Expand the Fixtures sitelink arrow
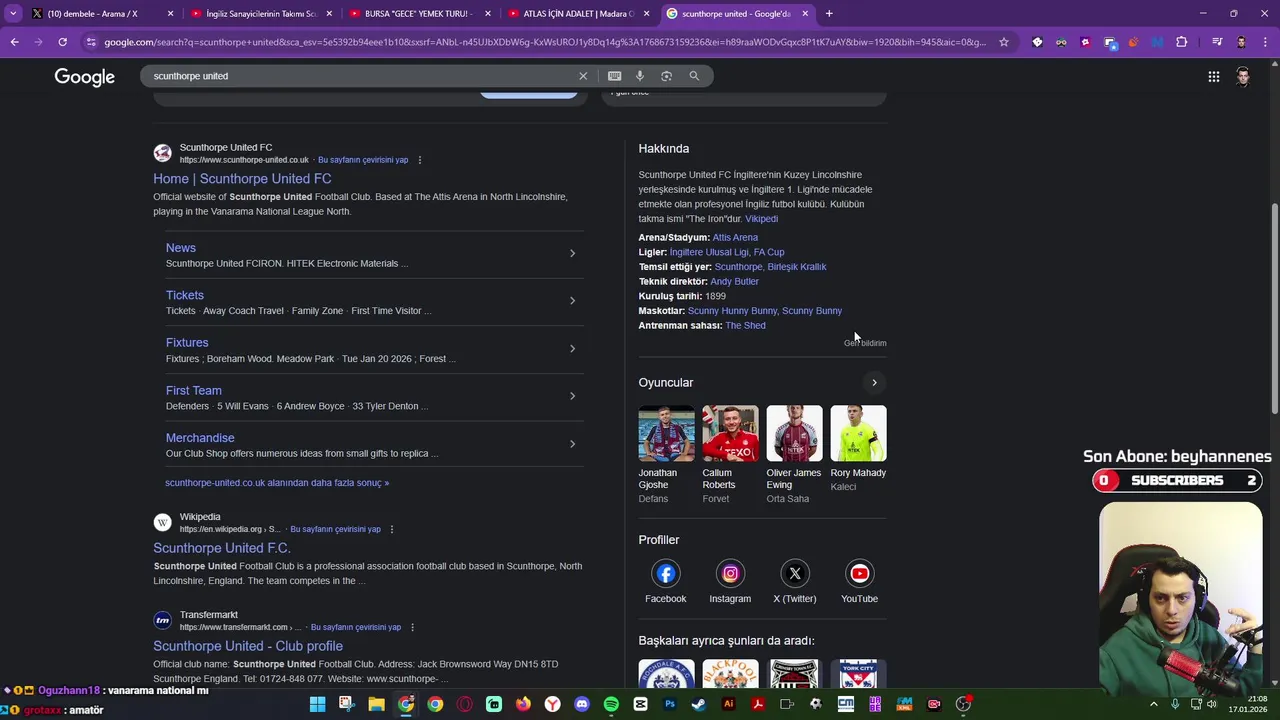This screenshot has height=720, width=1280. [572, 349]
